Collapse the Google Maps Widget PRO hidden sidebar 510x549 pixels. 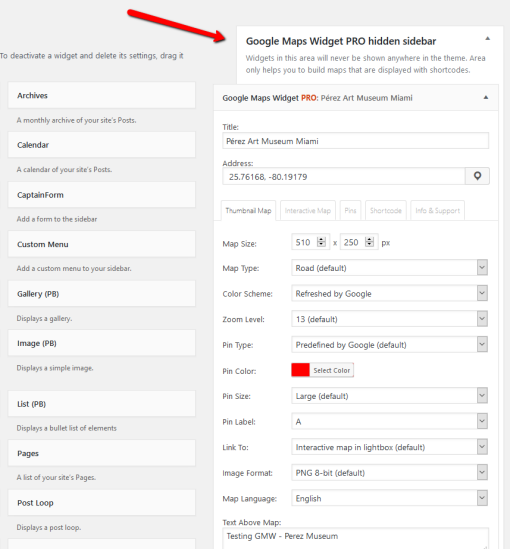pos(487,39)
